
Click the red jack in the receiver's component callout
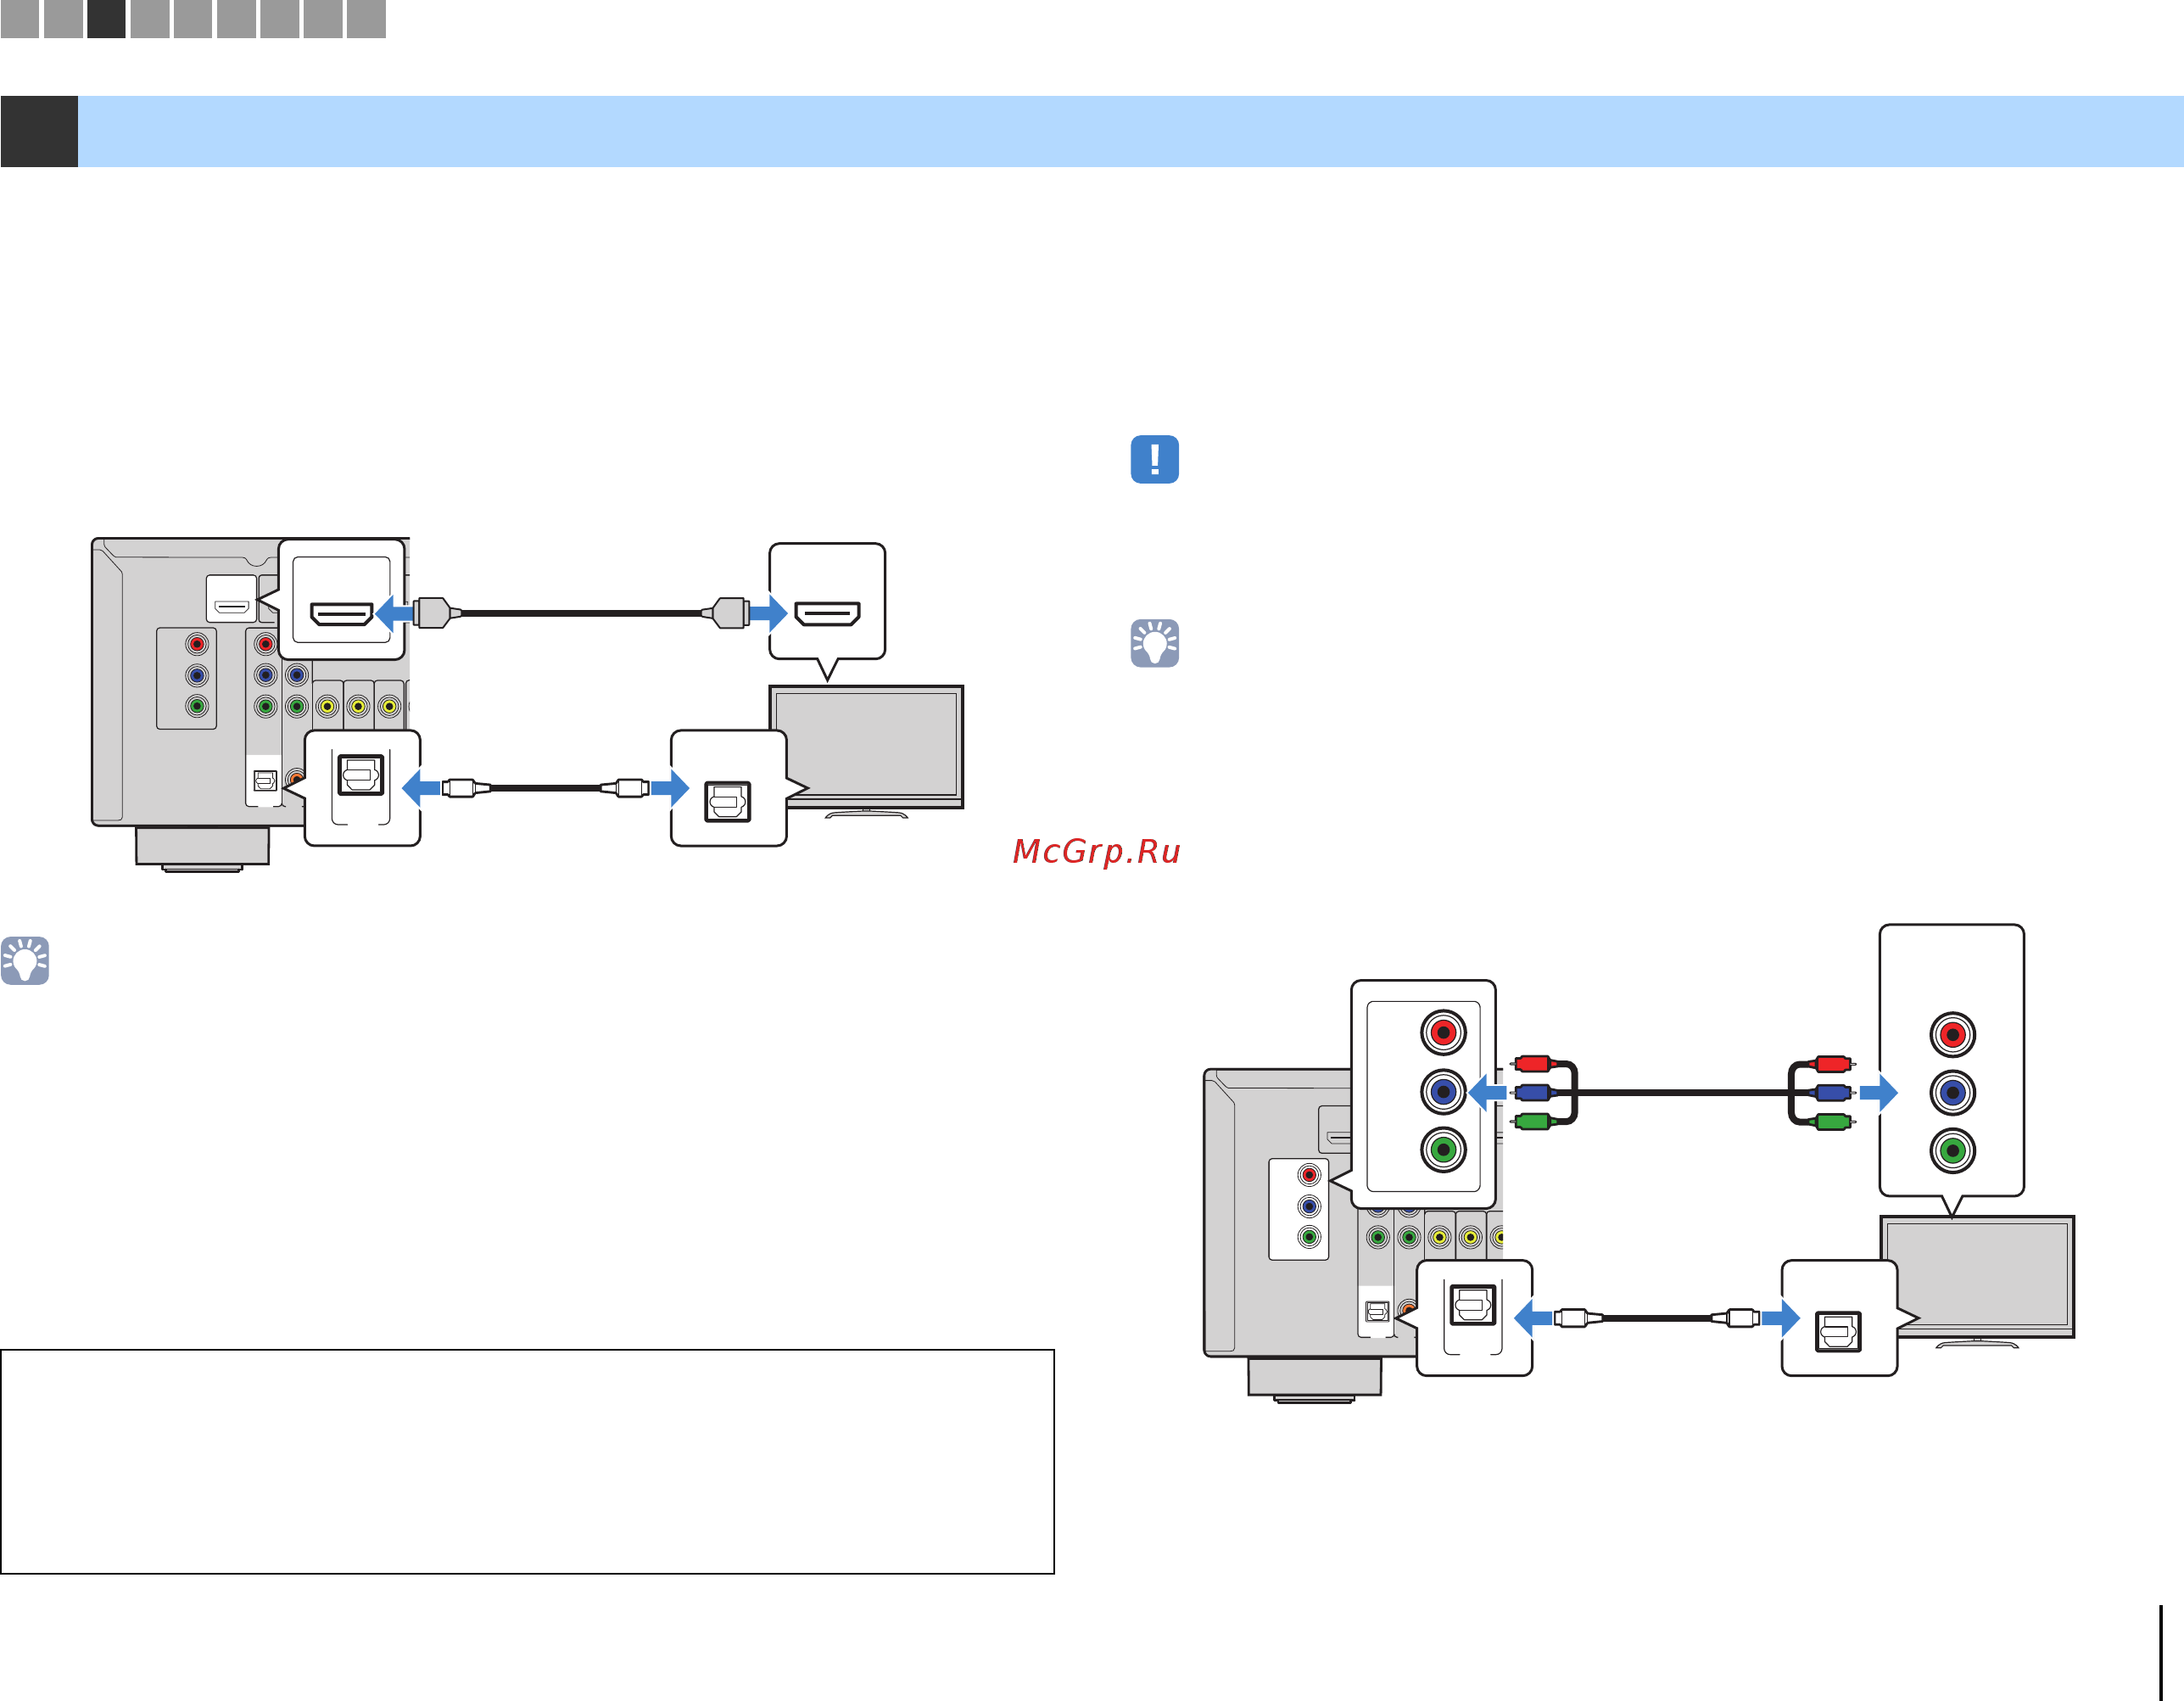pos(1443,1032)
